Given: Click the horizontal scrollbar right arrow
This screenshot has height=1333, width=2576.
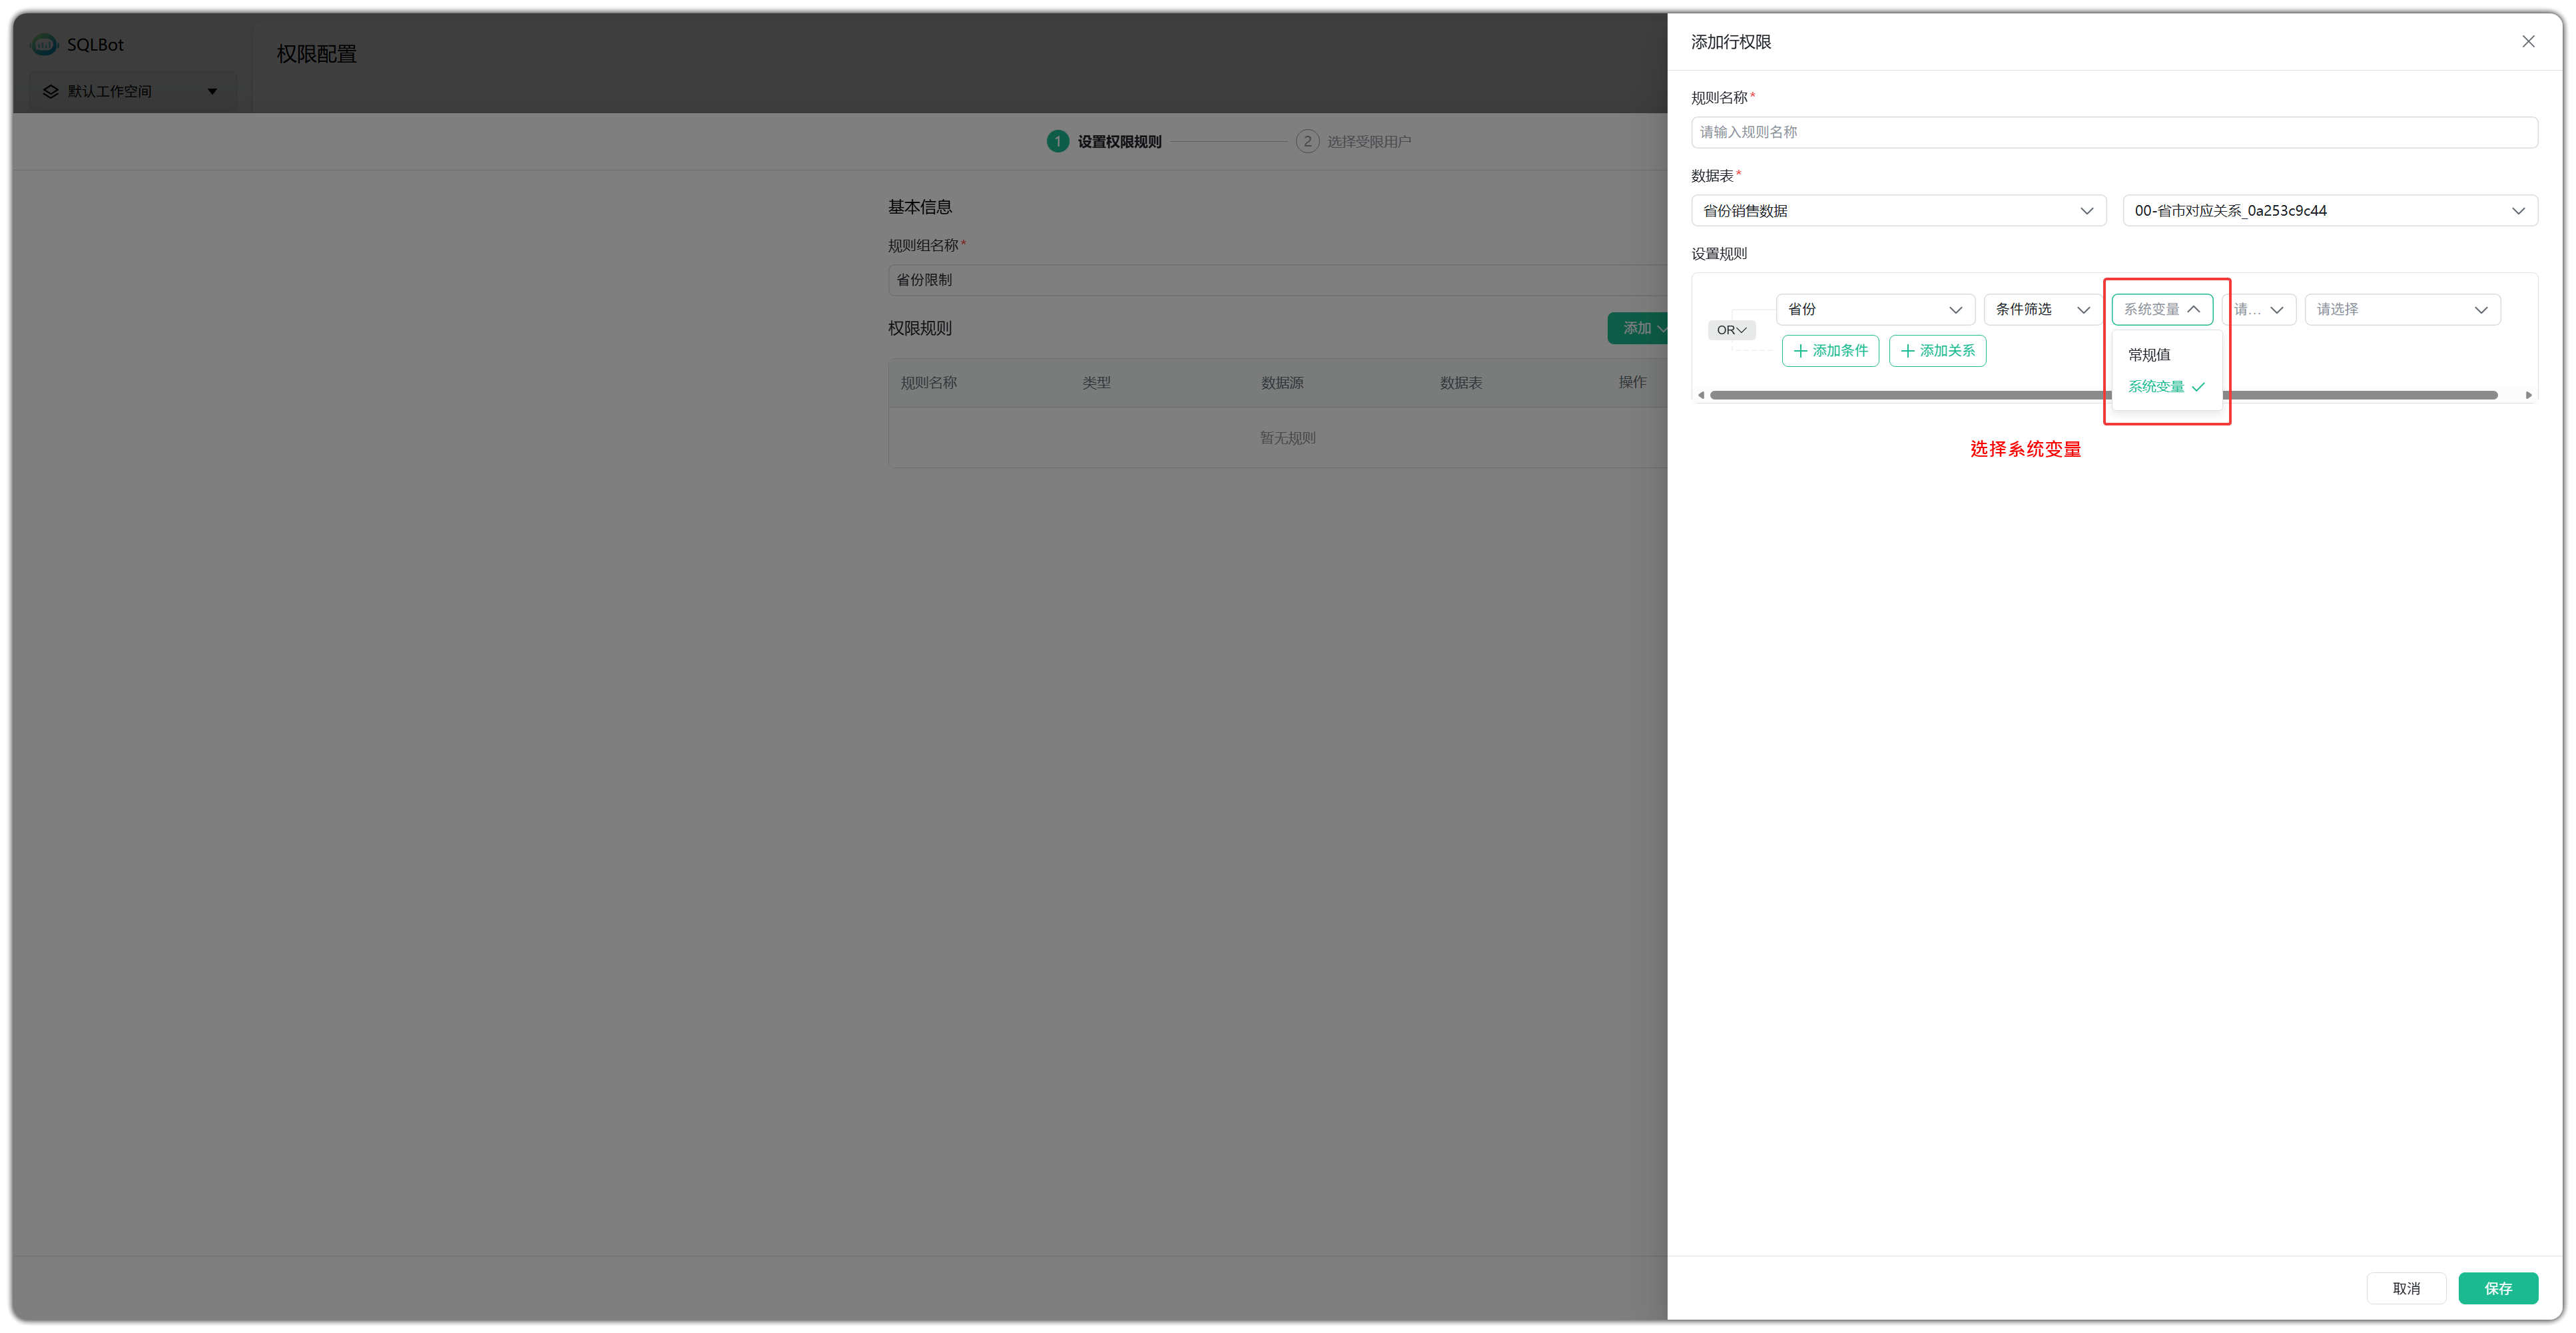Looking at the screenshot, I should click(x=2528, y=395).
